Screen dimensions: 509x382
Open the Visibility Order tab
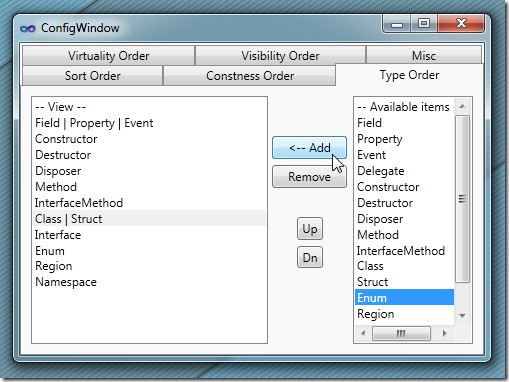(280, 56)
